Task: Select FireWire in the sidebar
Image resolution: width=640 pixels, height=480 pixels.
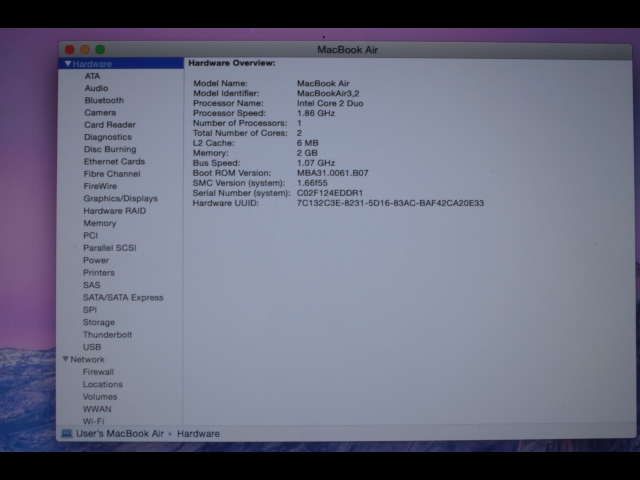Action: [100, 186]
